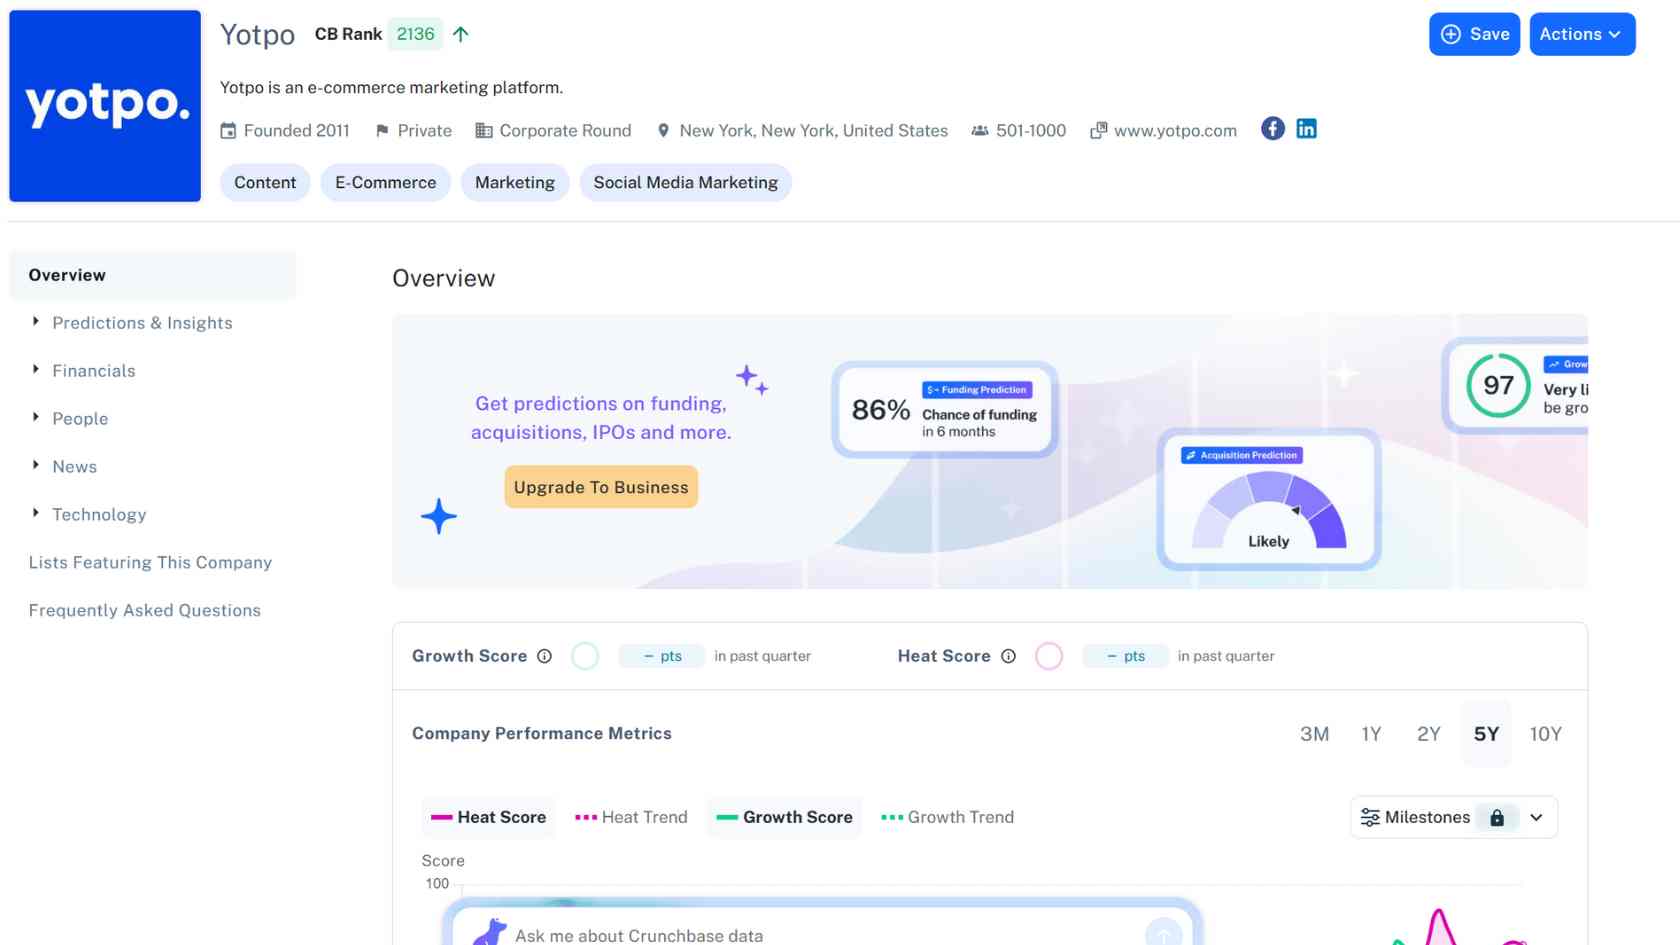Screen dimensions: 1680x945
Task: Open the www.yotpo.com website link
Action: (x=1175, y=131)
